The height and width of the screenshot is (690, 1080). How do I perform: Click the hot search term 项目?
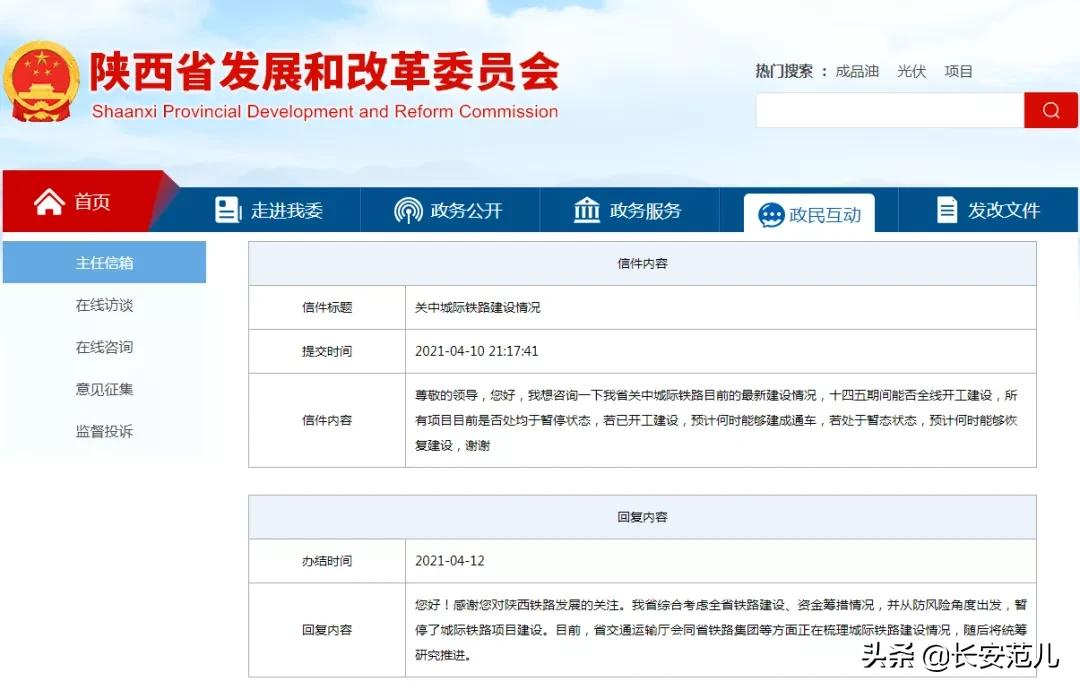[x=958, y=72]
